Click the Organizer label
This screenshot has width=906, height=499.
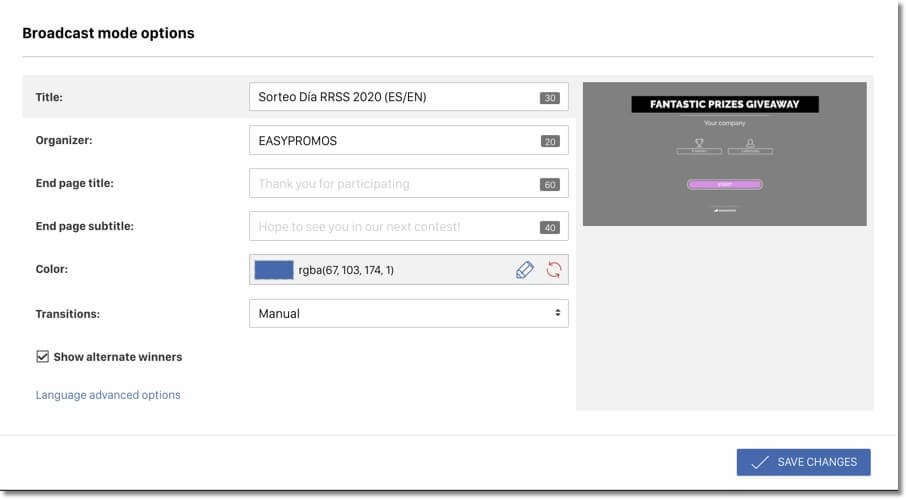64,140
